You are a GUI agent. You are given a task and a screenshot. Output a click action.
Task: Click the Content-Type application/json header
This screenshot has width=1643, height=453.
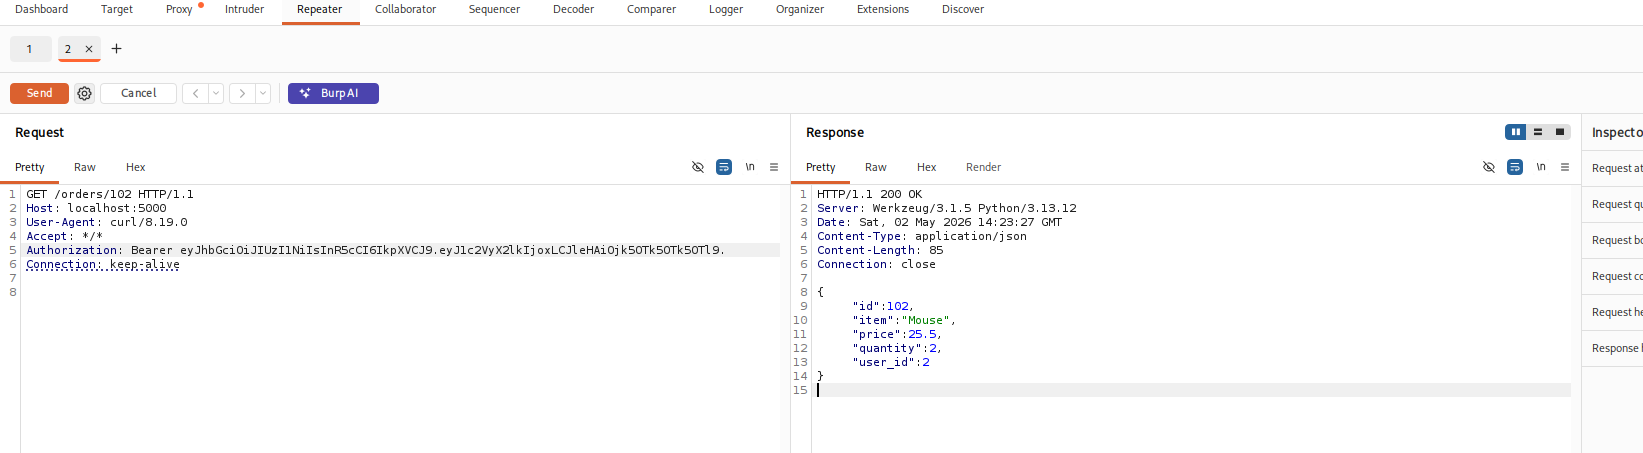pos(922,236)
